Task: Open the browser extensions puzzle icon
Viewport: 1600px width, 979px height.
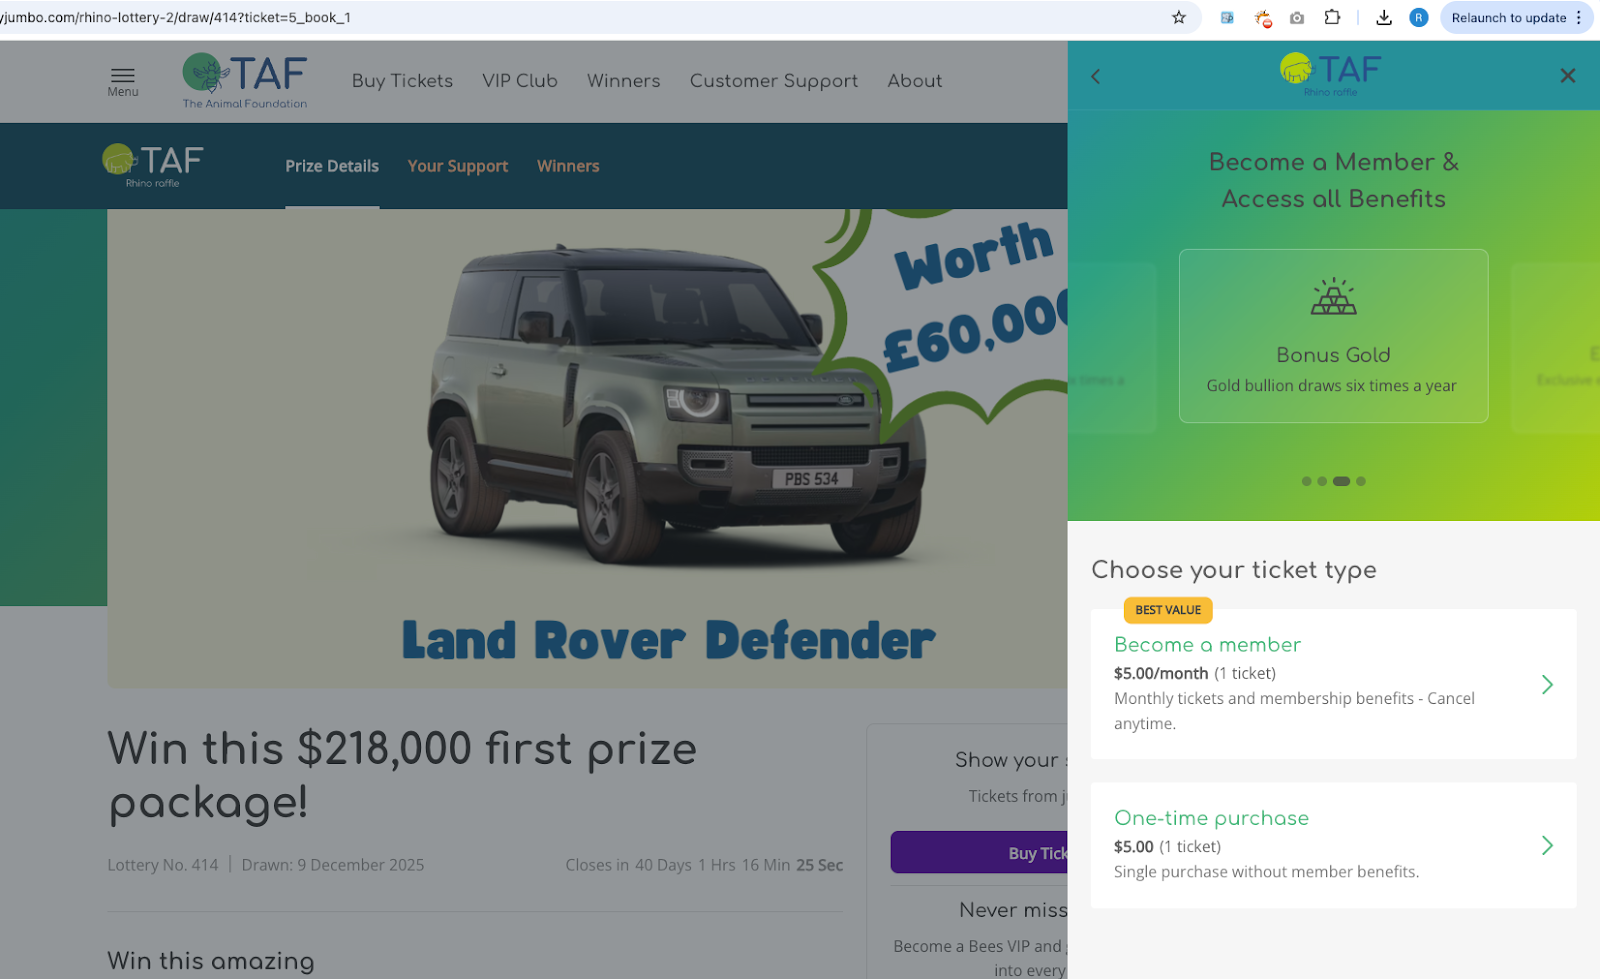Action: pos(1332,17)
